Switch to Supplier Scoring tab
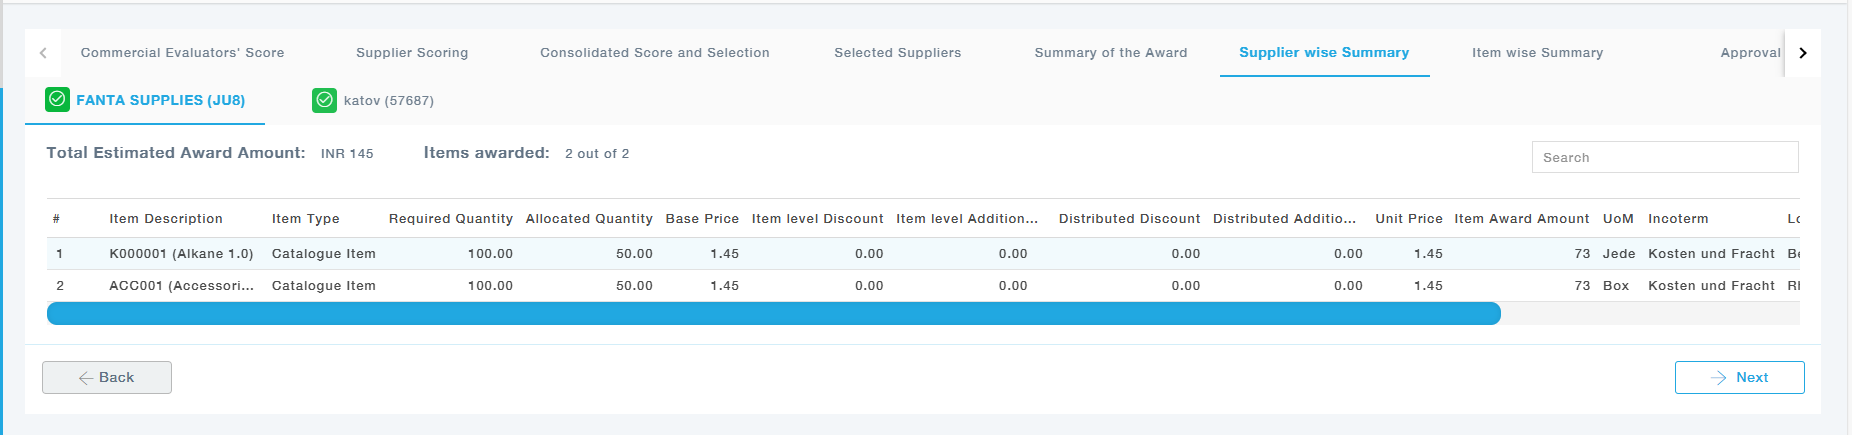1852x435 pixels. click(x=412, y=53)
